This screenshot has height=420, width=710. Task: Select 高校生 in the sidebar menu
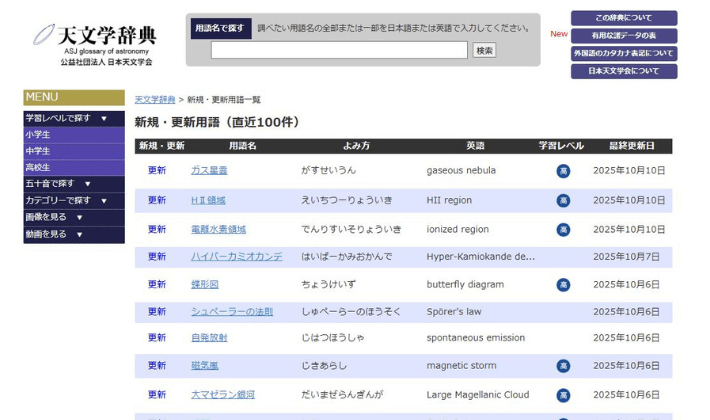74,168
